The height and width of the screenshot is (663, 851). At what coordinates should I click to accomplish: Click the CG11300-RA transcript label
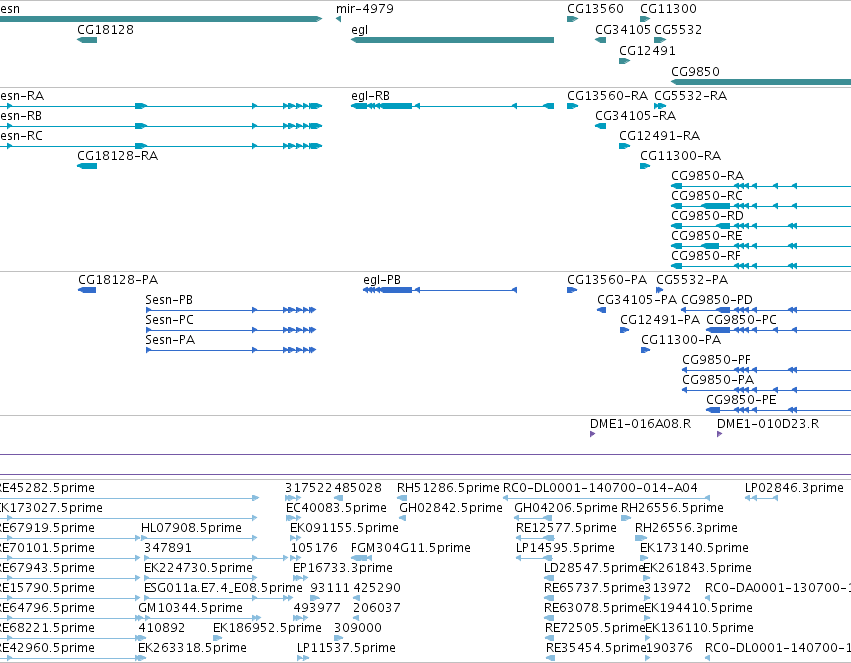(x=681, y=156)
